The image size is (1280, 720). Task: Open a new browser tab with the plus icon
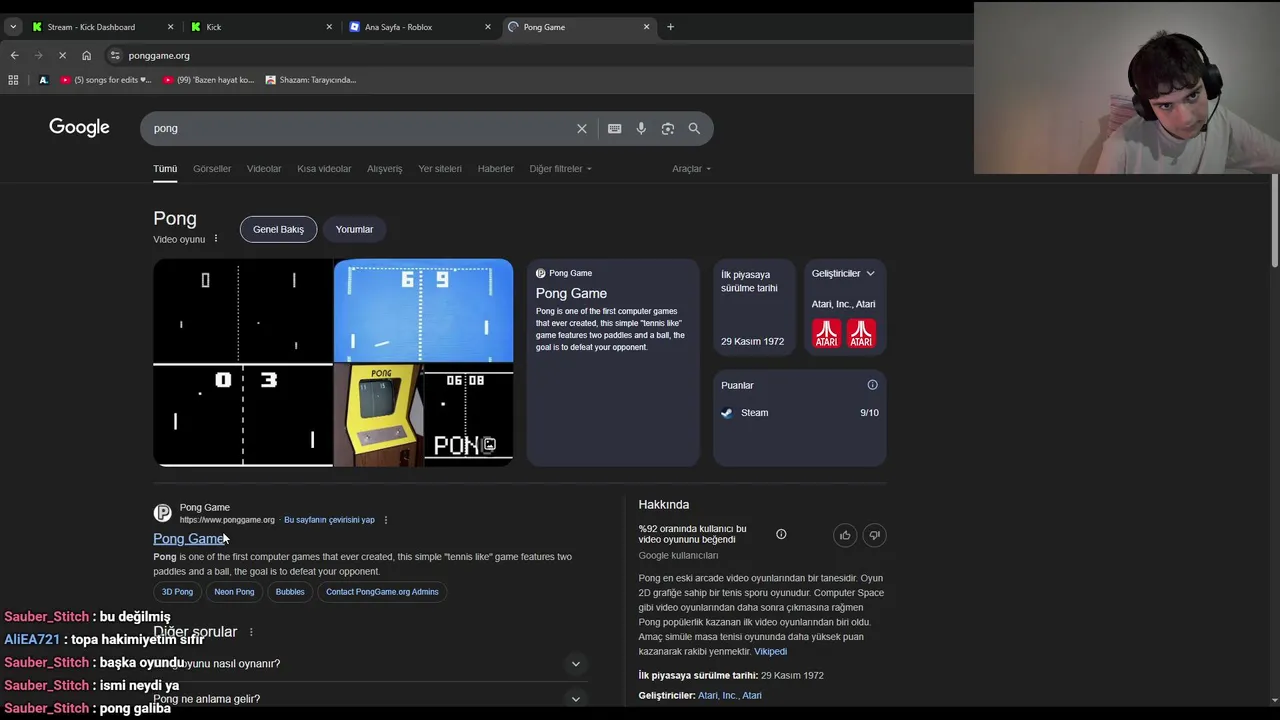tap(670, 27)
